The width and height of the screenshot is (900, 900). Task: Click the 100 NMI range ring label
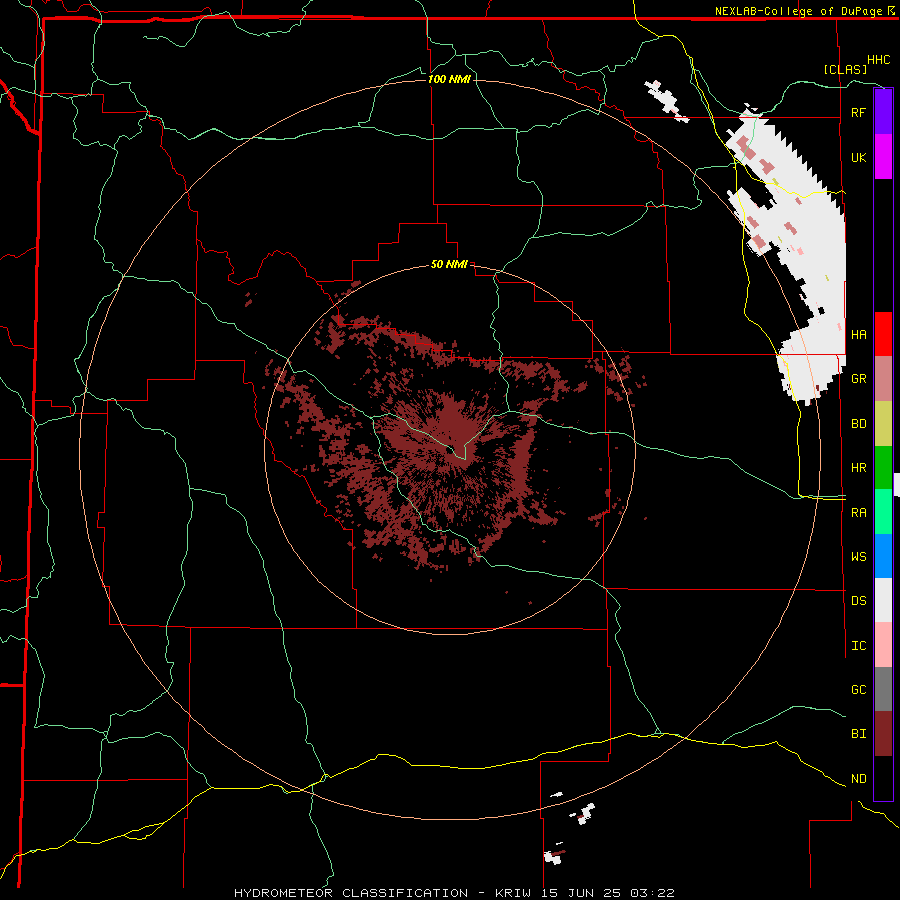[x=449, y=79]
